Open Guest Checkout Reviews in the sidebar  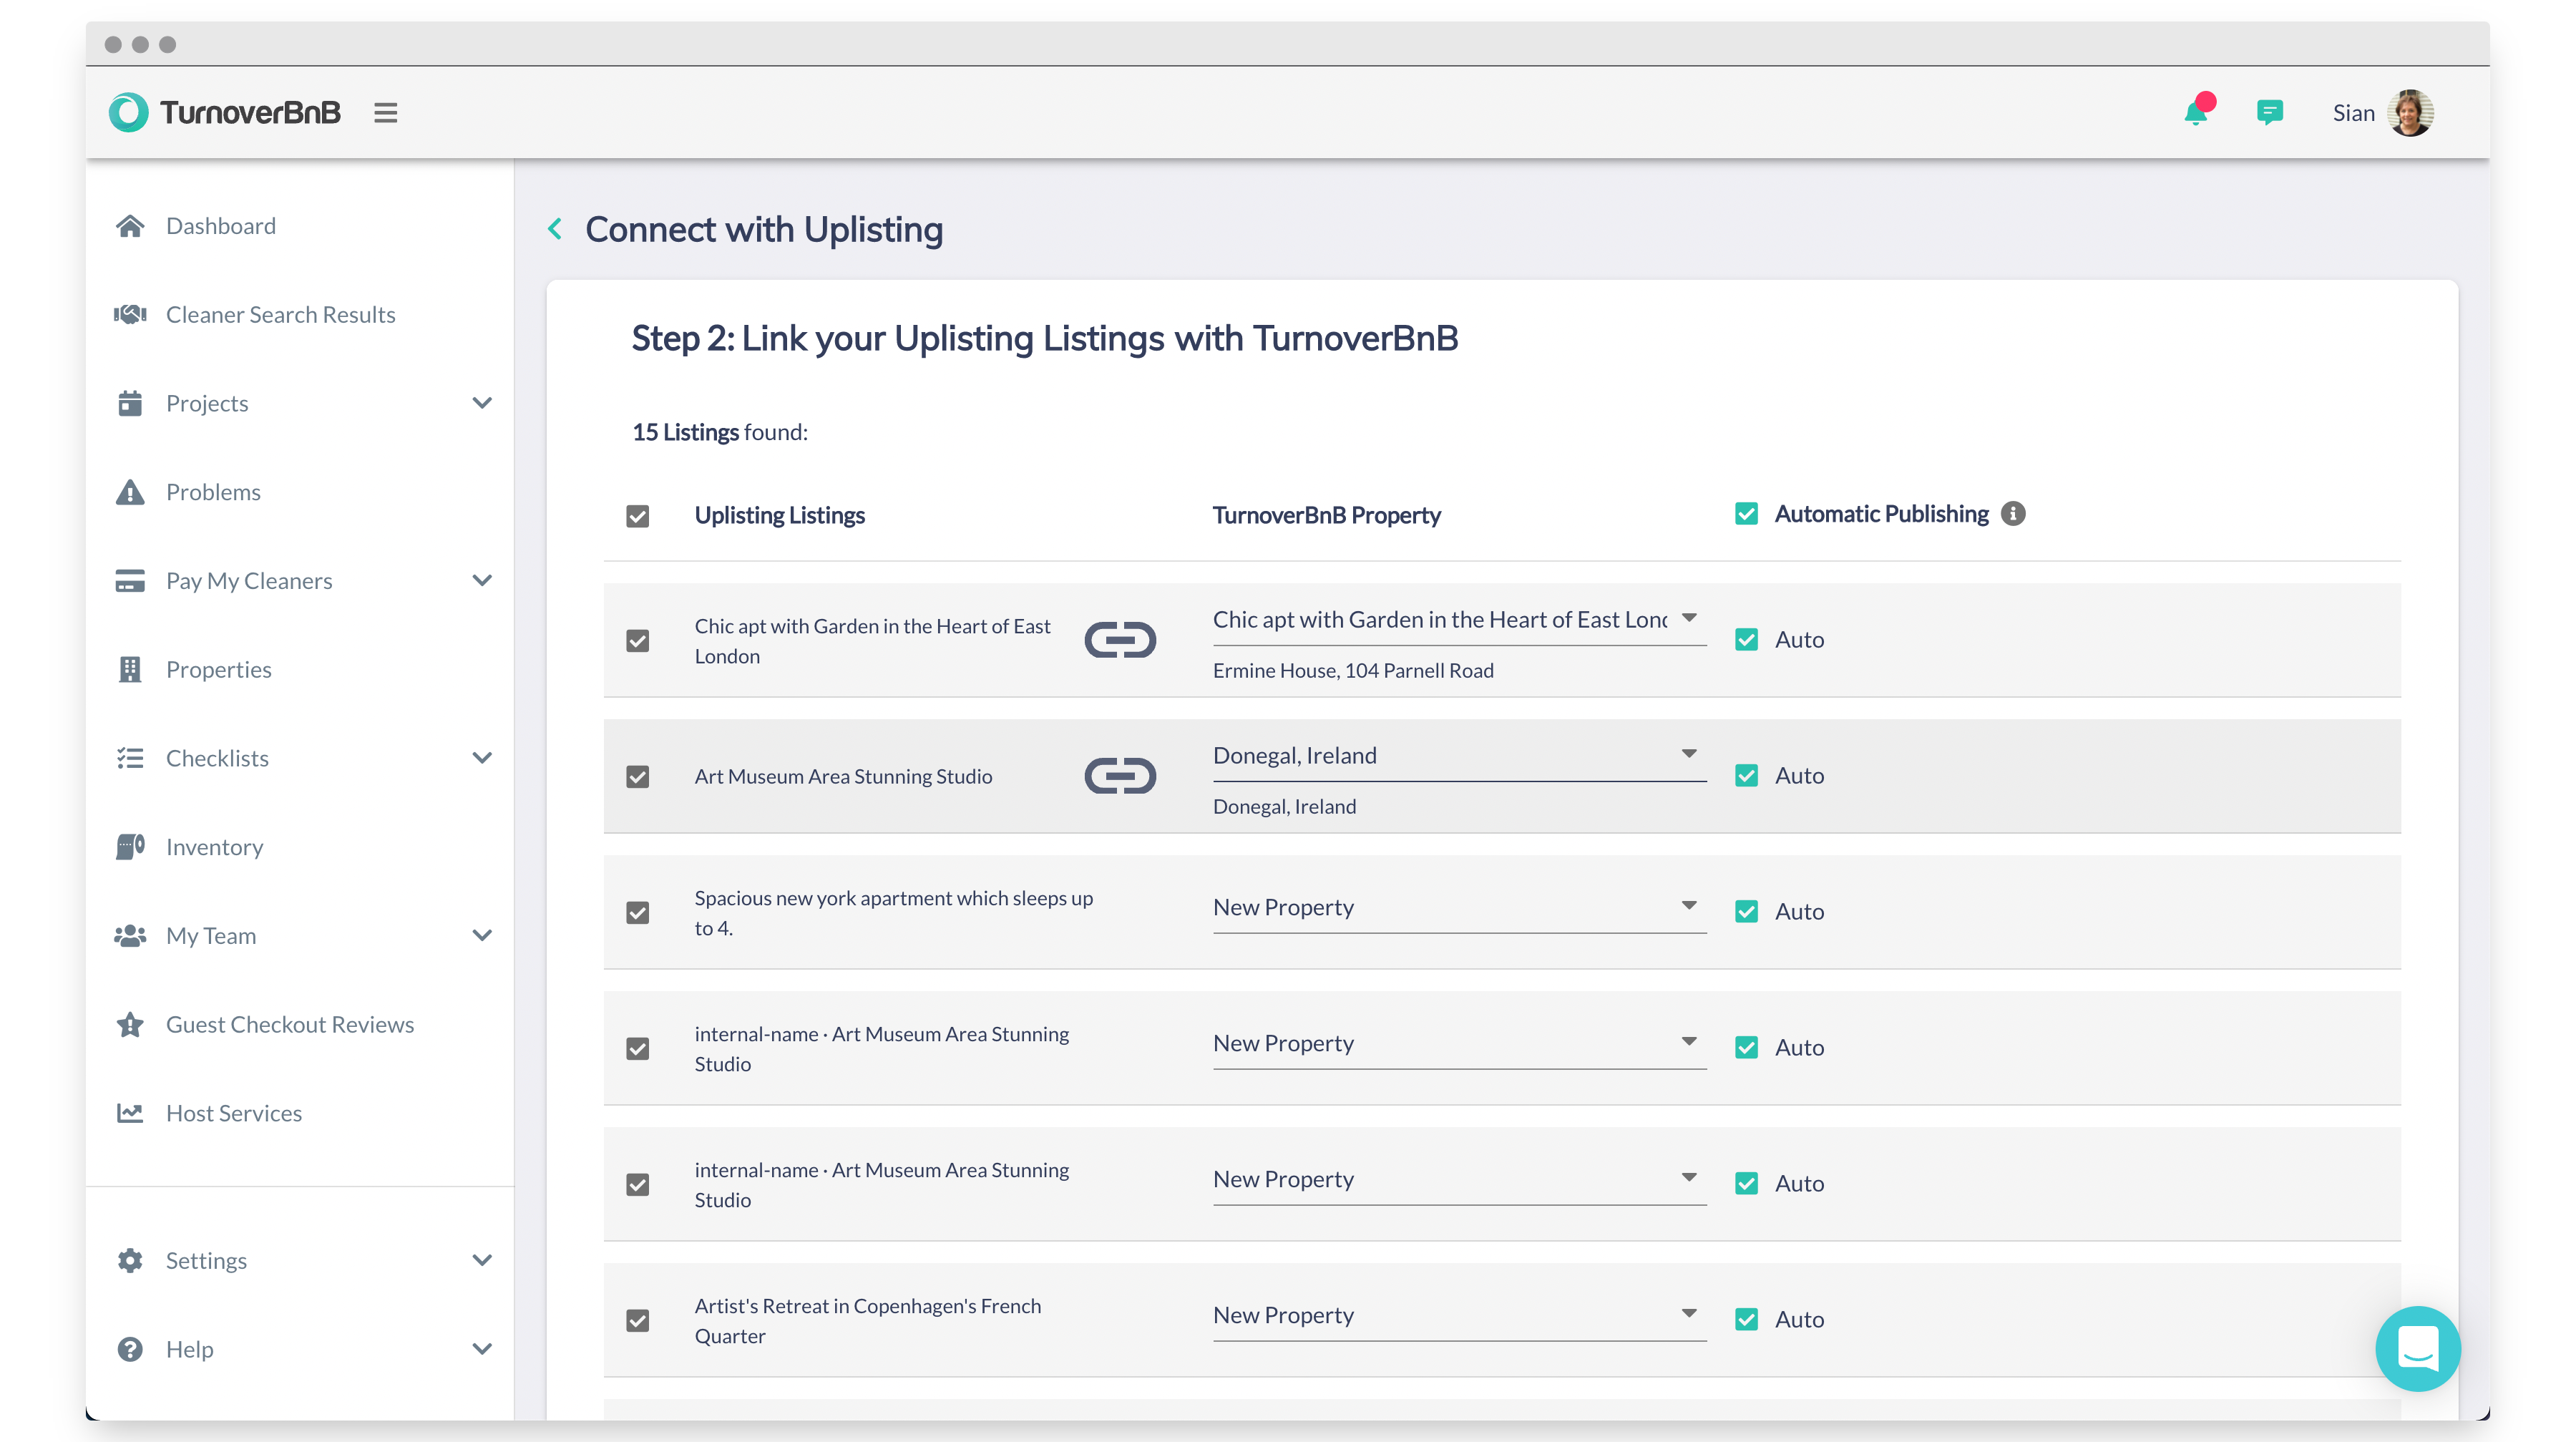(x=289, y=1025)
